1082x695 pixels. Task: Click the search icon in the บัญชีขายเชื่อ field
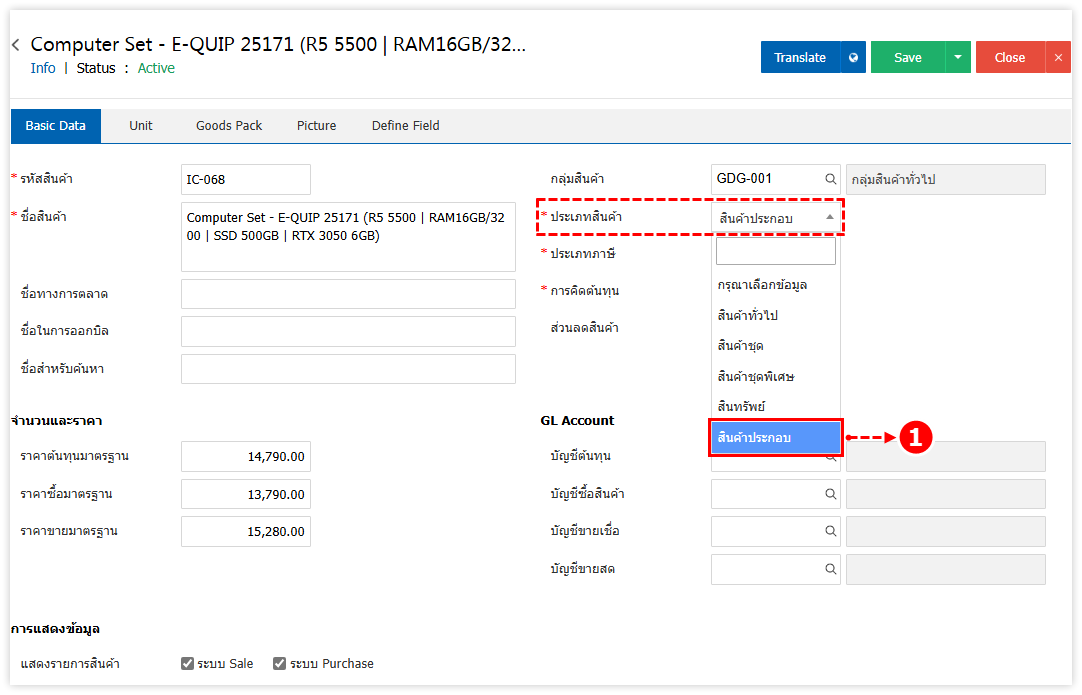[830, 532]
